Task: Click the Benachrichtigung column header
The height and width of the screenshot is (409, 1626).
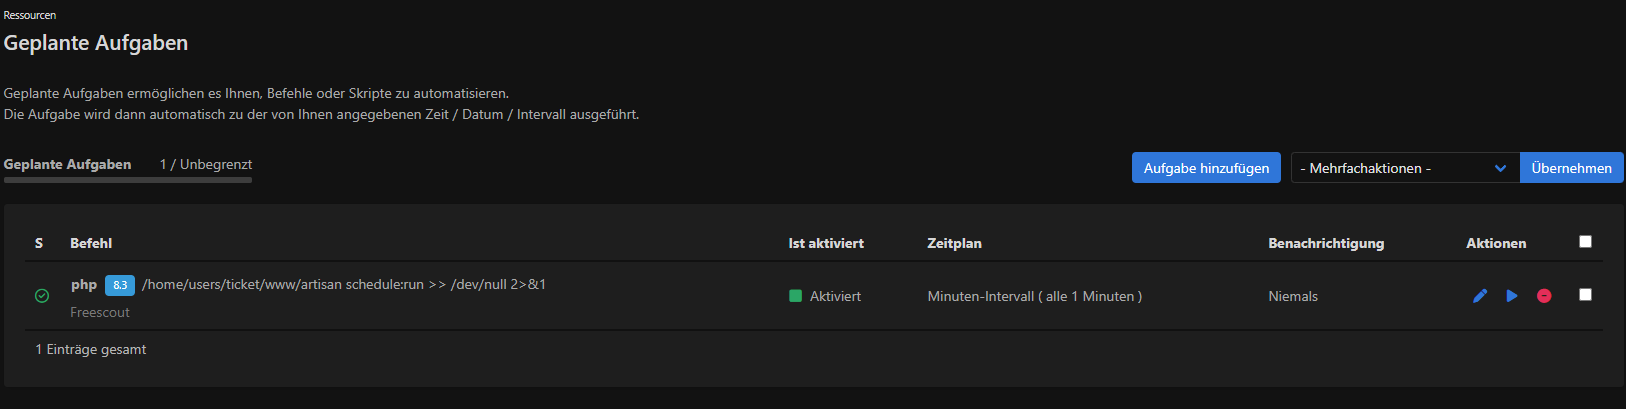Action: click(x=1326, y=243)
